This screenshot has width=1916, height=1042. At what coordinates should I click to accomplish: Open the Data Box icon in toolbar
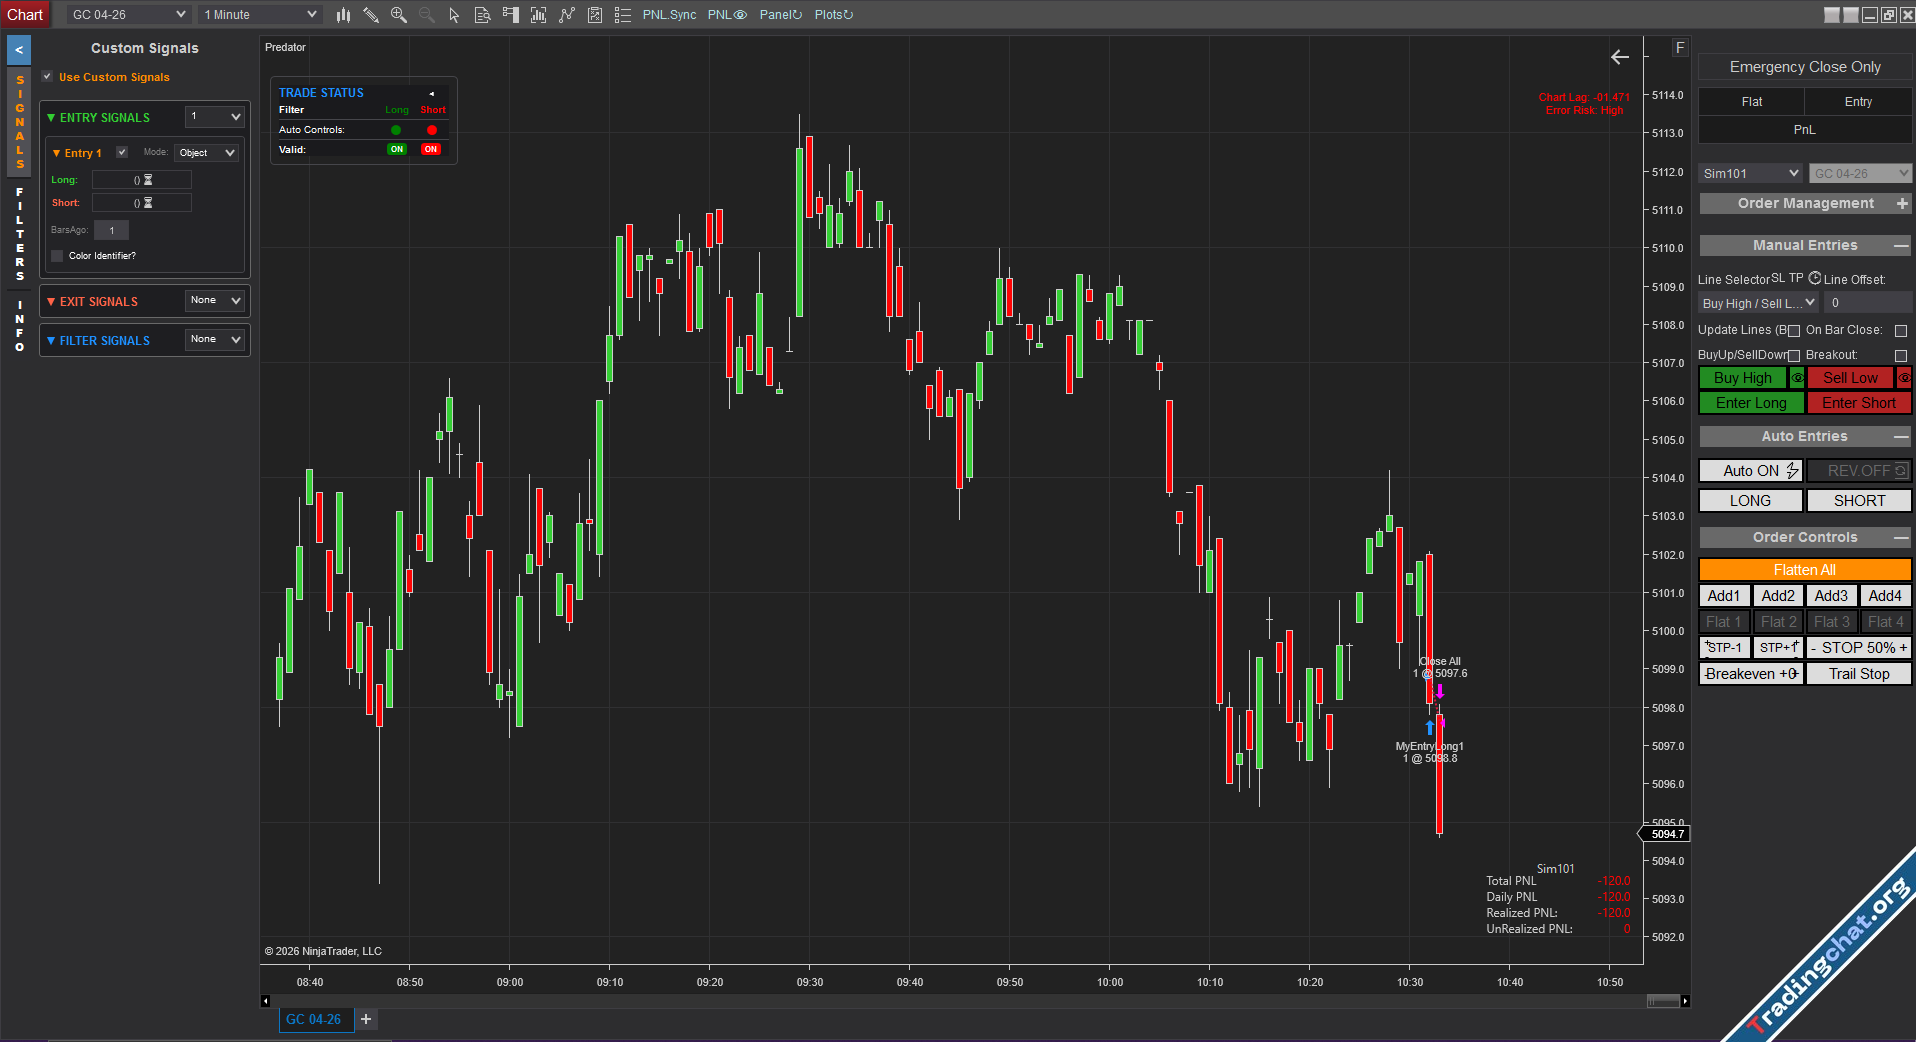point(482,15)
